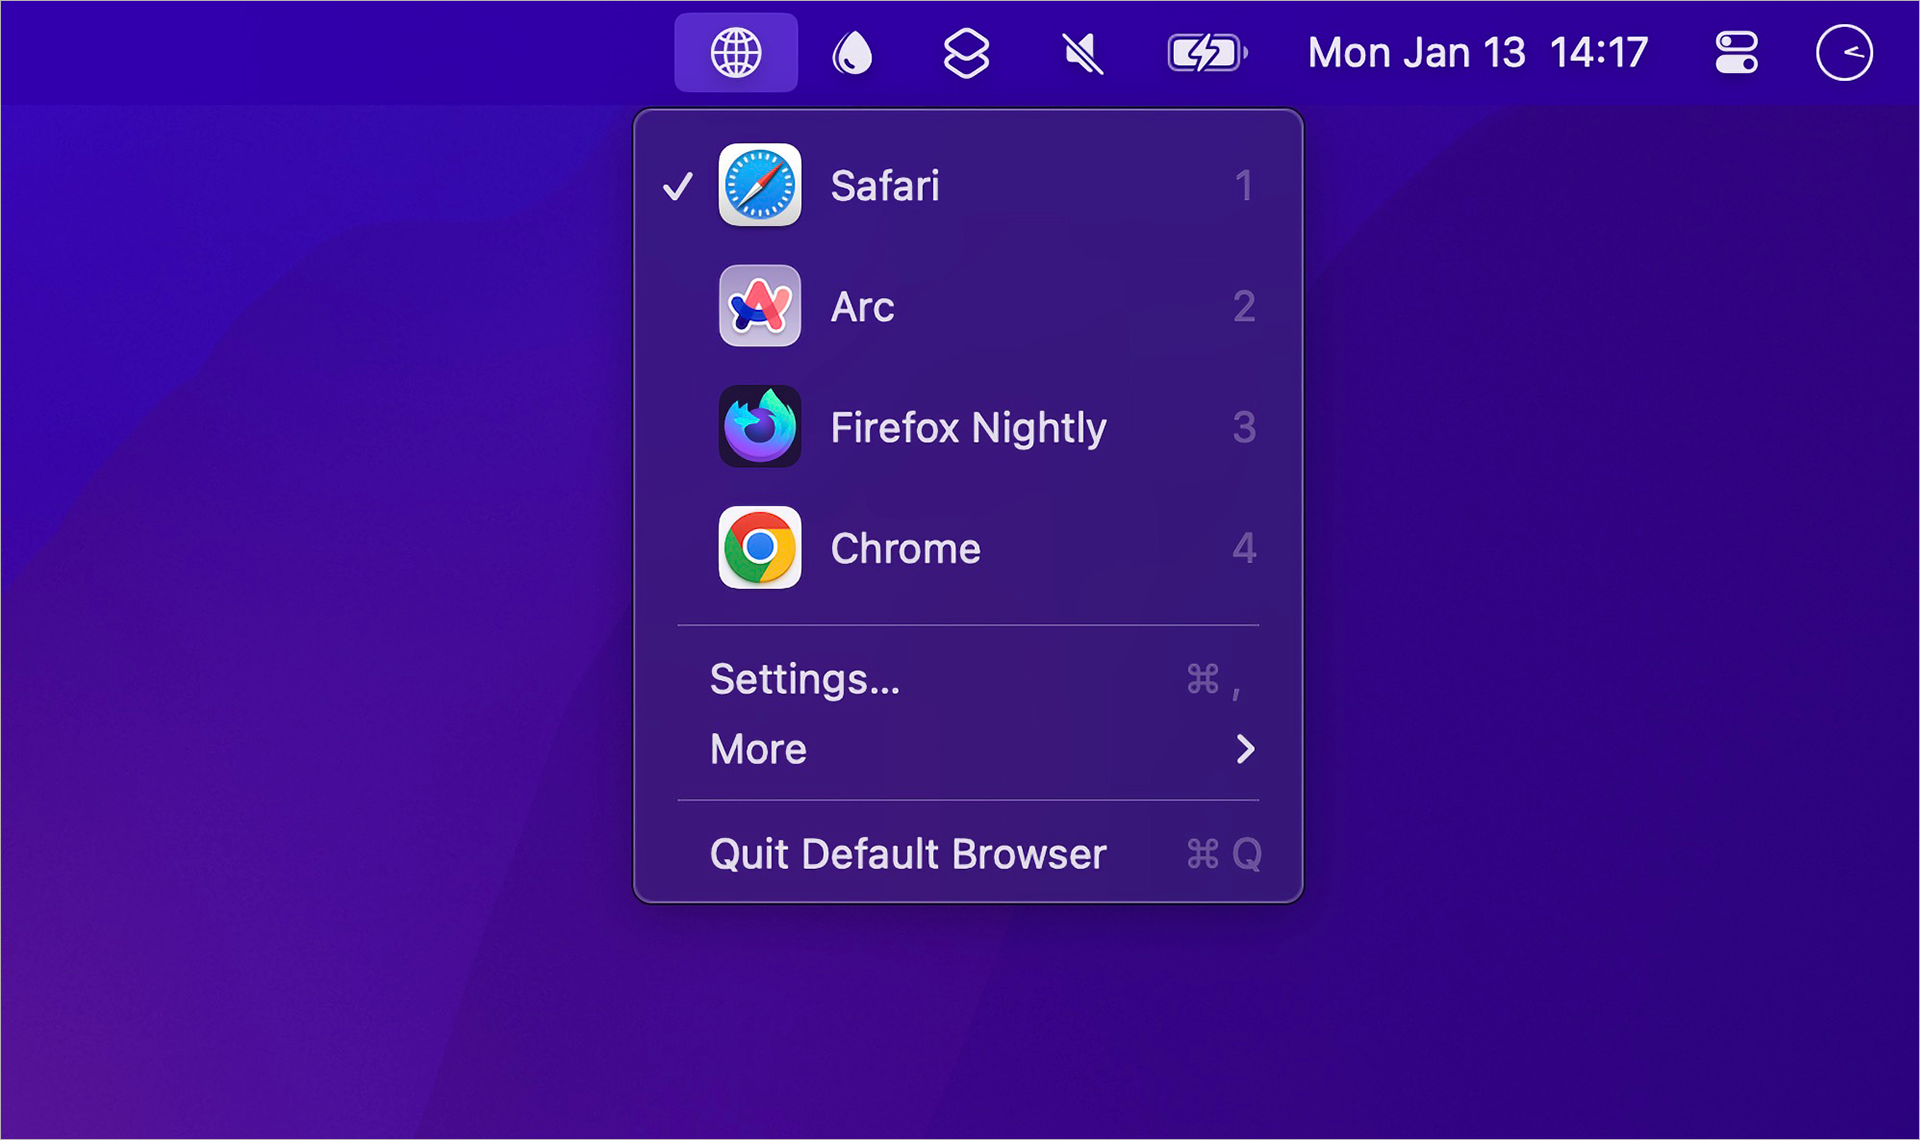Open the water droplet menu bar icon
The width and height of the screenshot is (1920, 1140).
tap(852, 53)
